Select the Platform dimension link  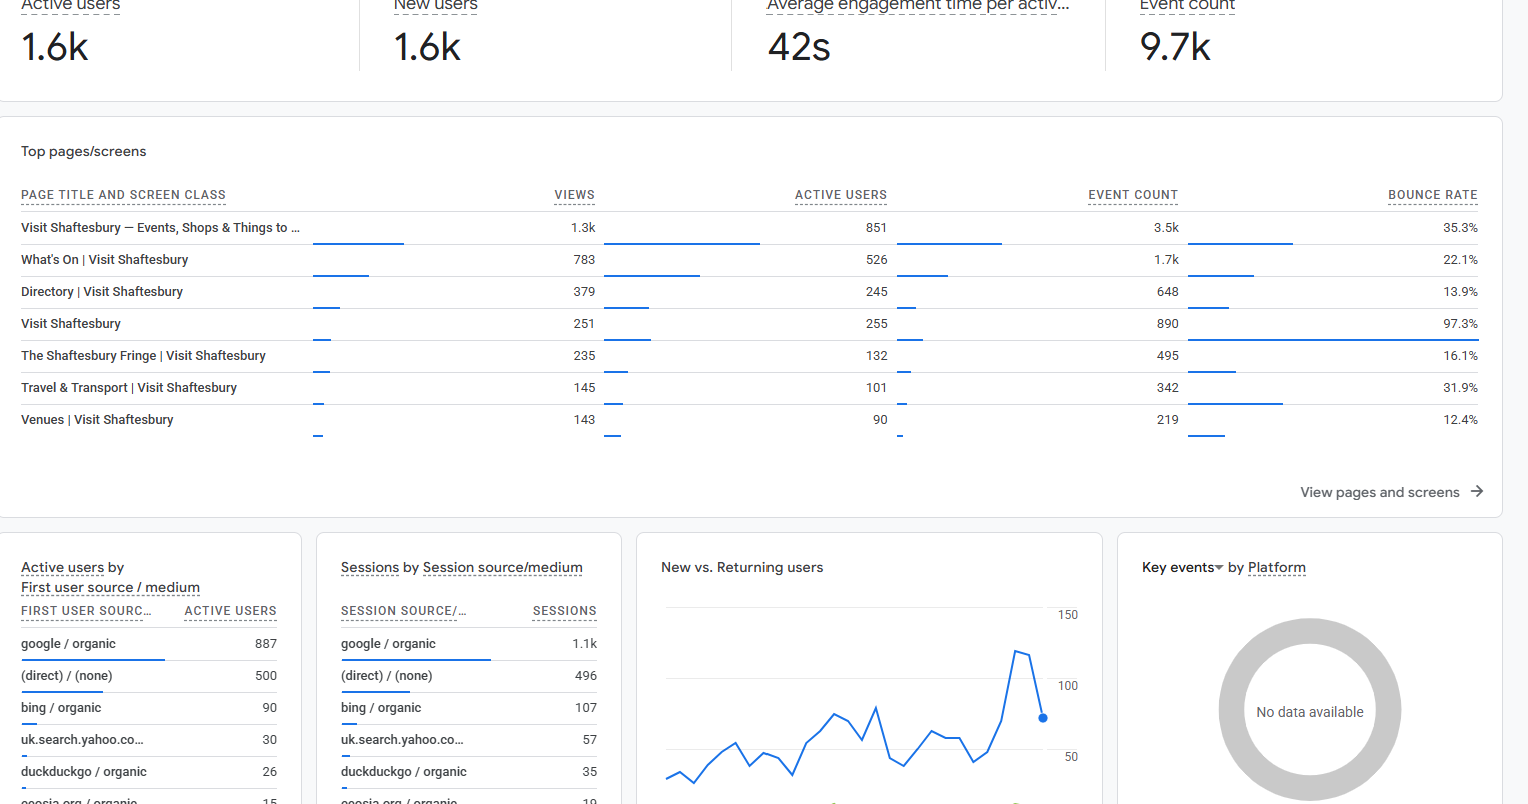(x=1277, y=567)
